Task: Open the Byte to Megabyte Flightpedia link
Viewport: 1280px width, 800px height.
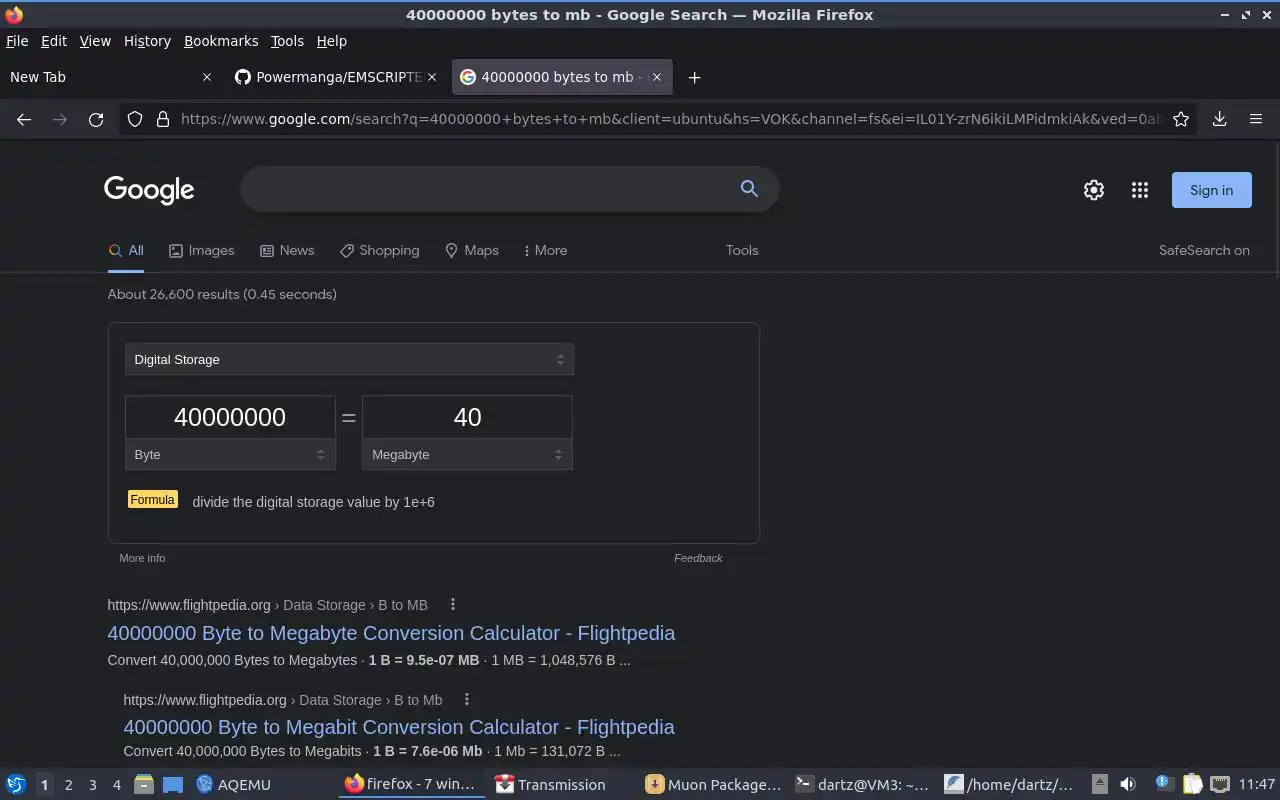Action: 391,633
